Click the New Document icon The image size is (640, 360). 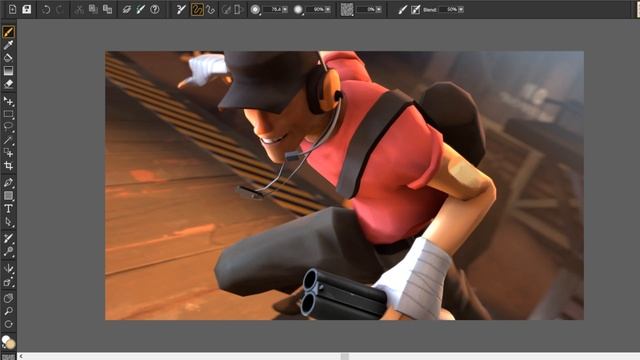12,9
